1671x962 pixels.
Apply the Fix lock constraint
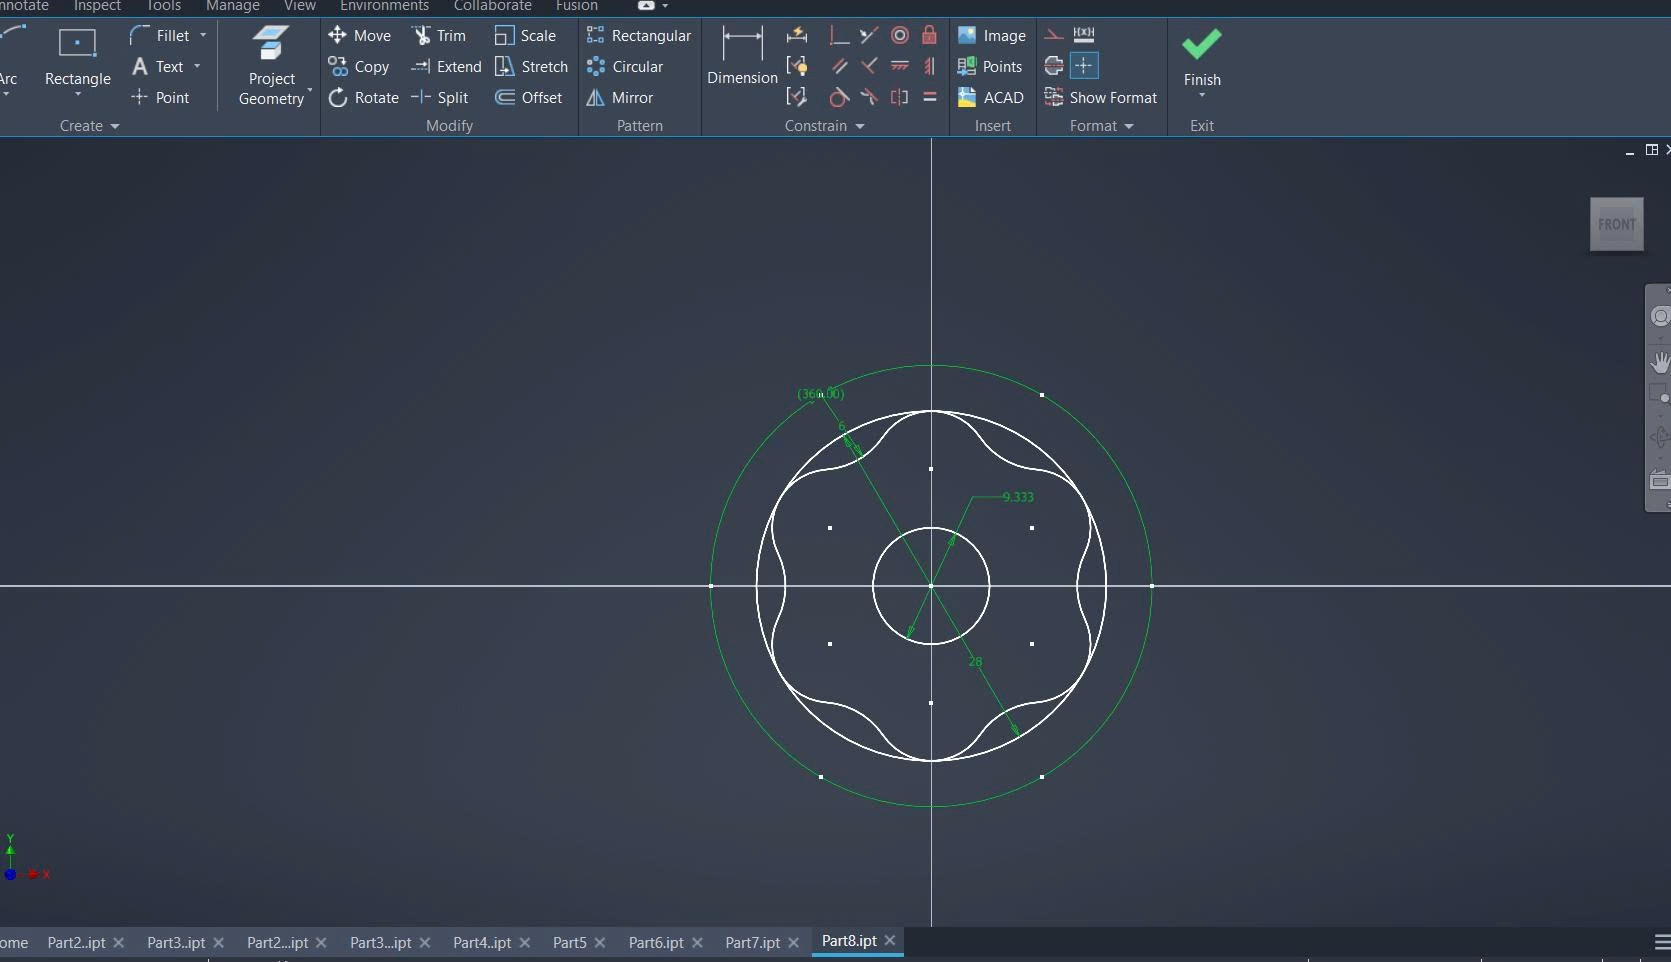pyautogui.click(x=929, y=36)
